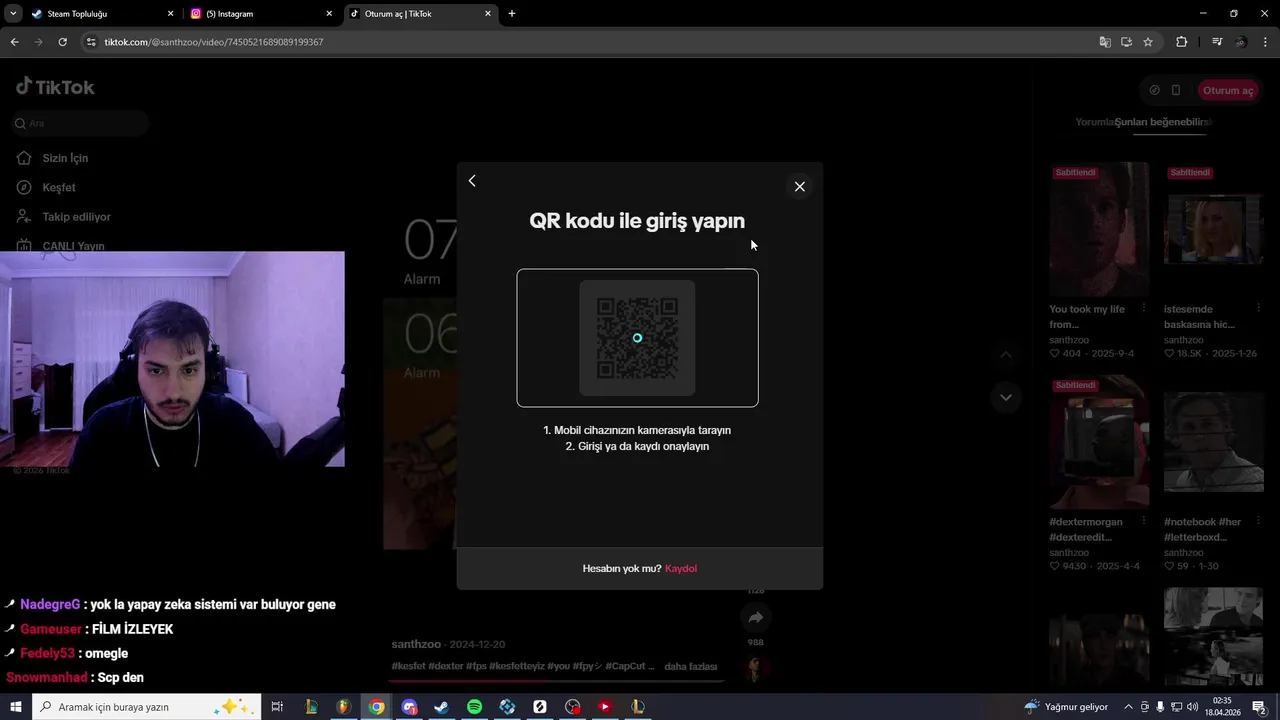Viewport: 1280px width, 720px height.
Task: Open the Kaydol sign-up link
Action: pyautogui.click(x=681, y=568)
